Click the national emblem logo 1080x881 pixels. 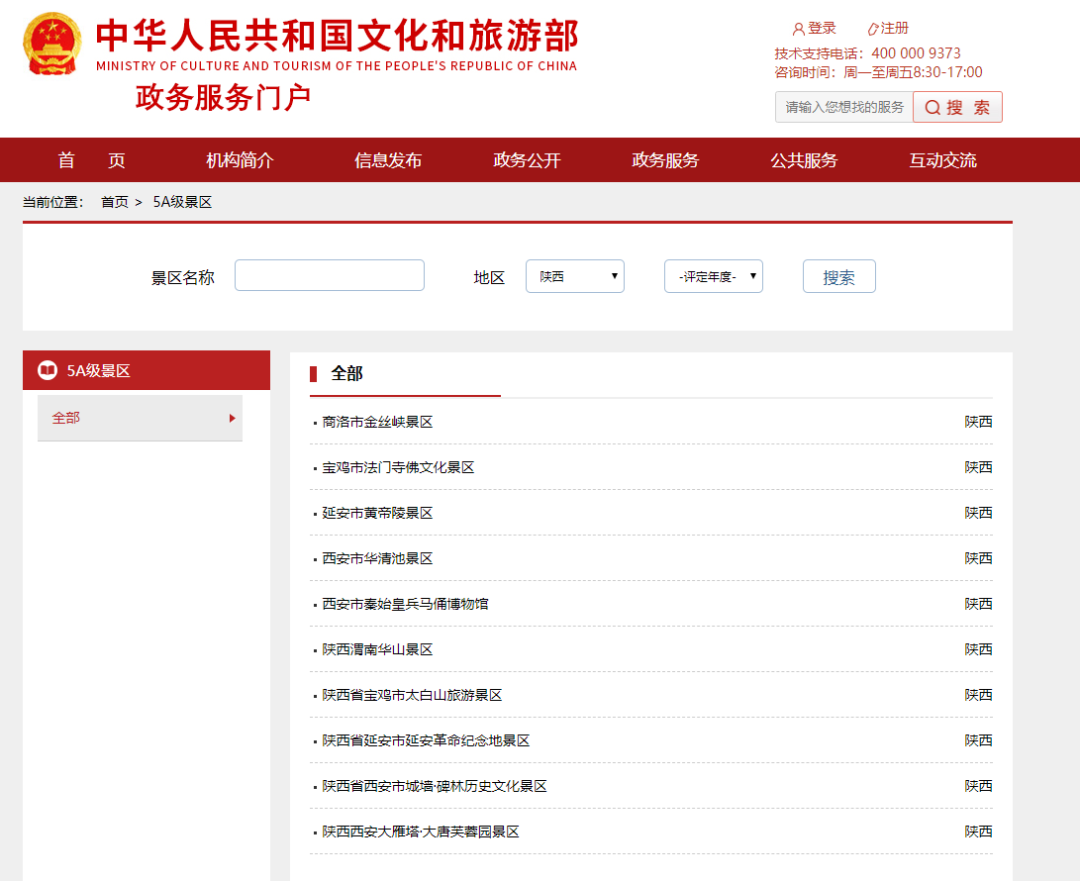tap(53, 45)
